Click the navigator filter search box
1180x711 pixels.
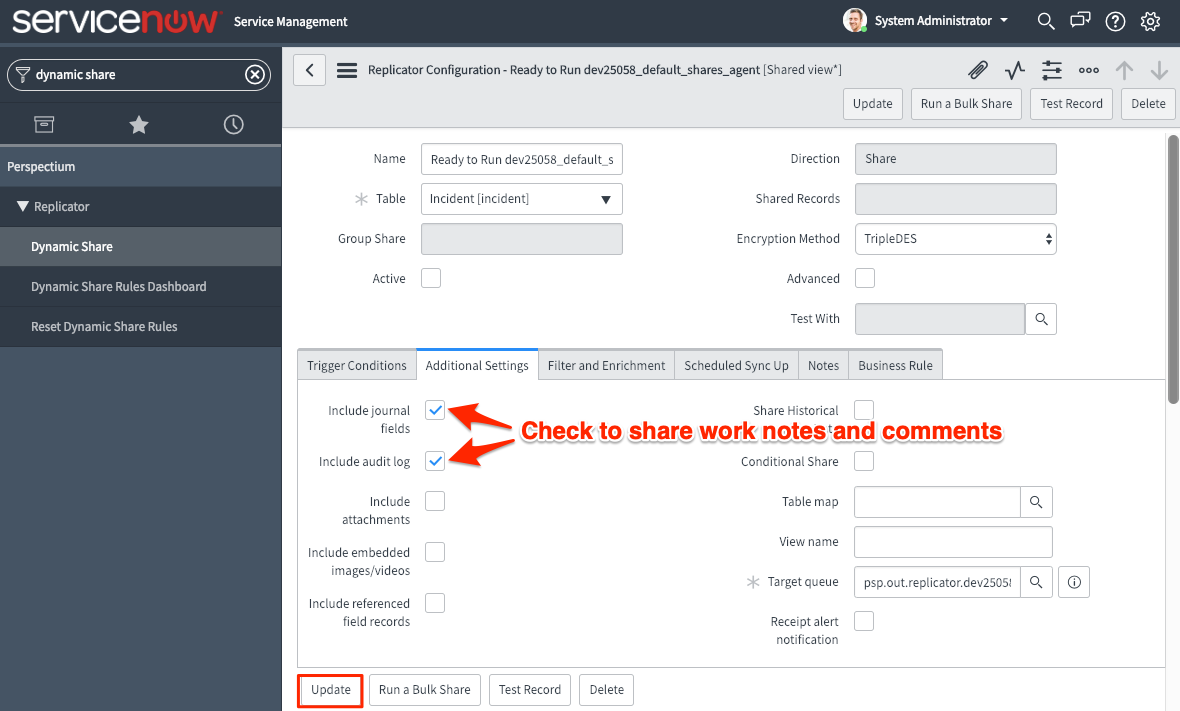click(x=139, y=74)
